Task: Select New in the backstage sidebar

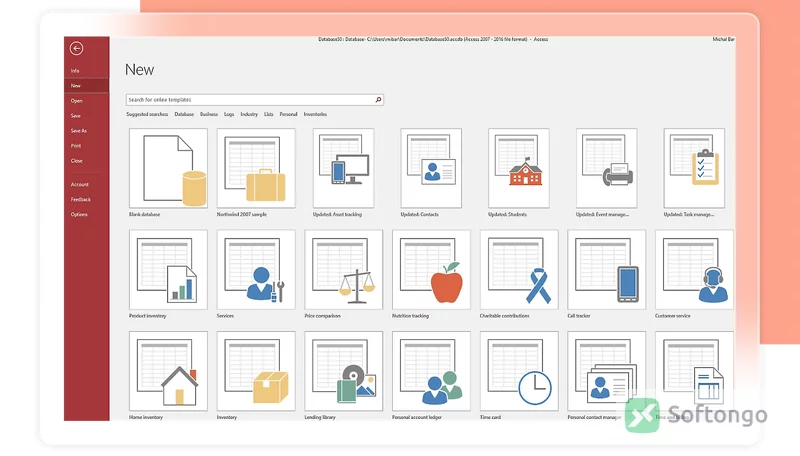Action: [87, 86]
